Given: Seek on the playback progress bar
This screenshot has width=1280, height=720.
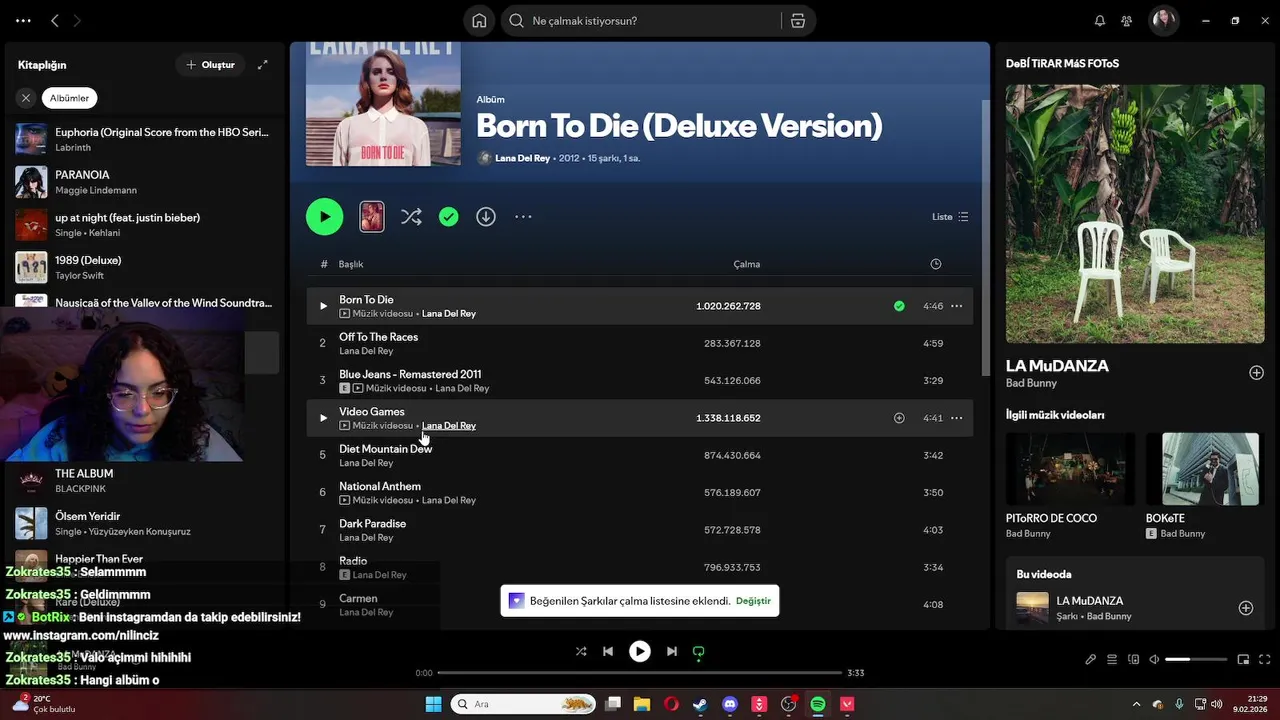Looking at the screenshot, I should pos(640,673).
